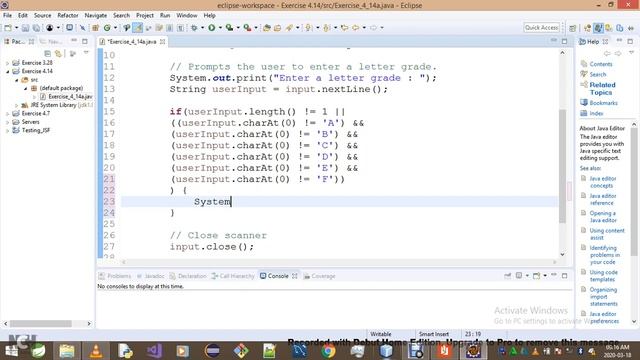
Task: Switch to the Declaration tab
Action: pyautogui.click(x=188, y=276)
